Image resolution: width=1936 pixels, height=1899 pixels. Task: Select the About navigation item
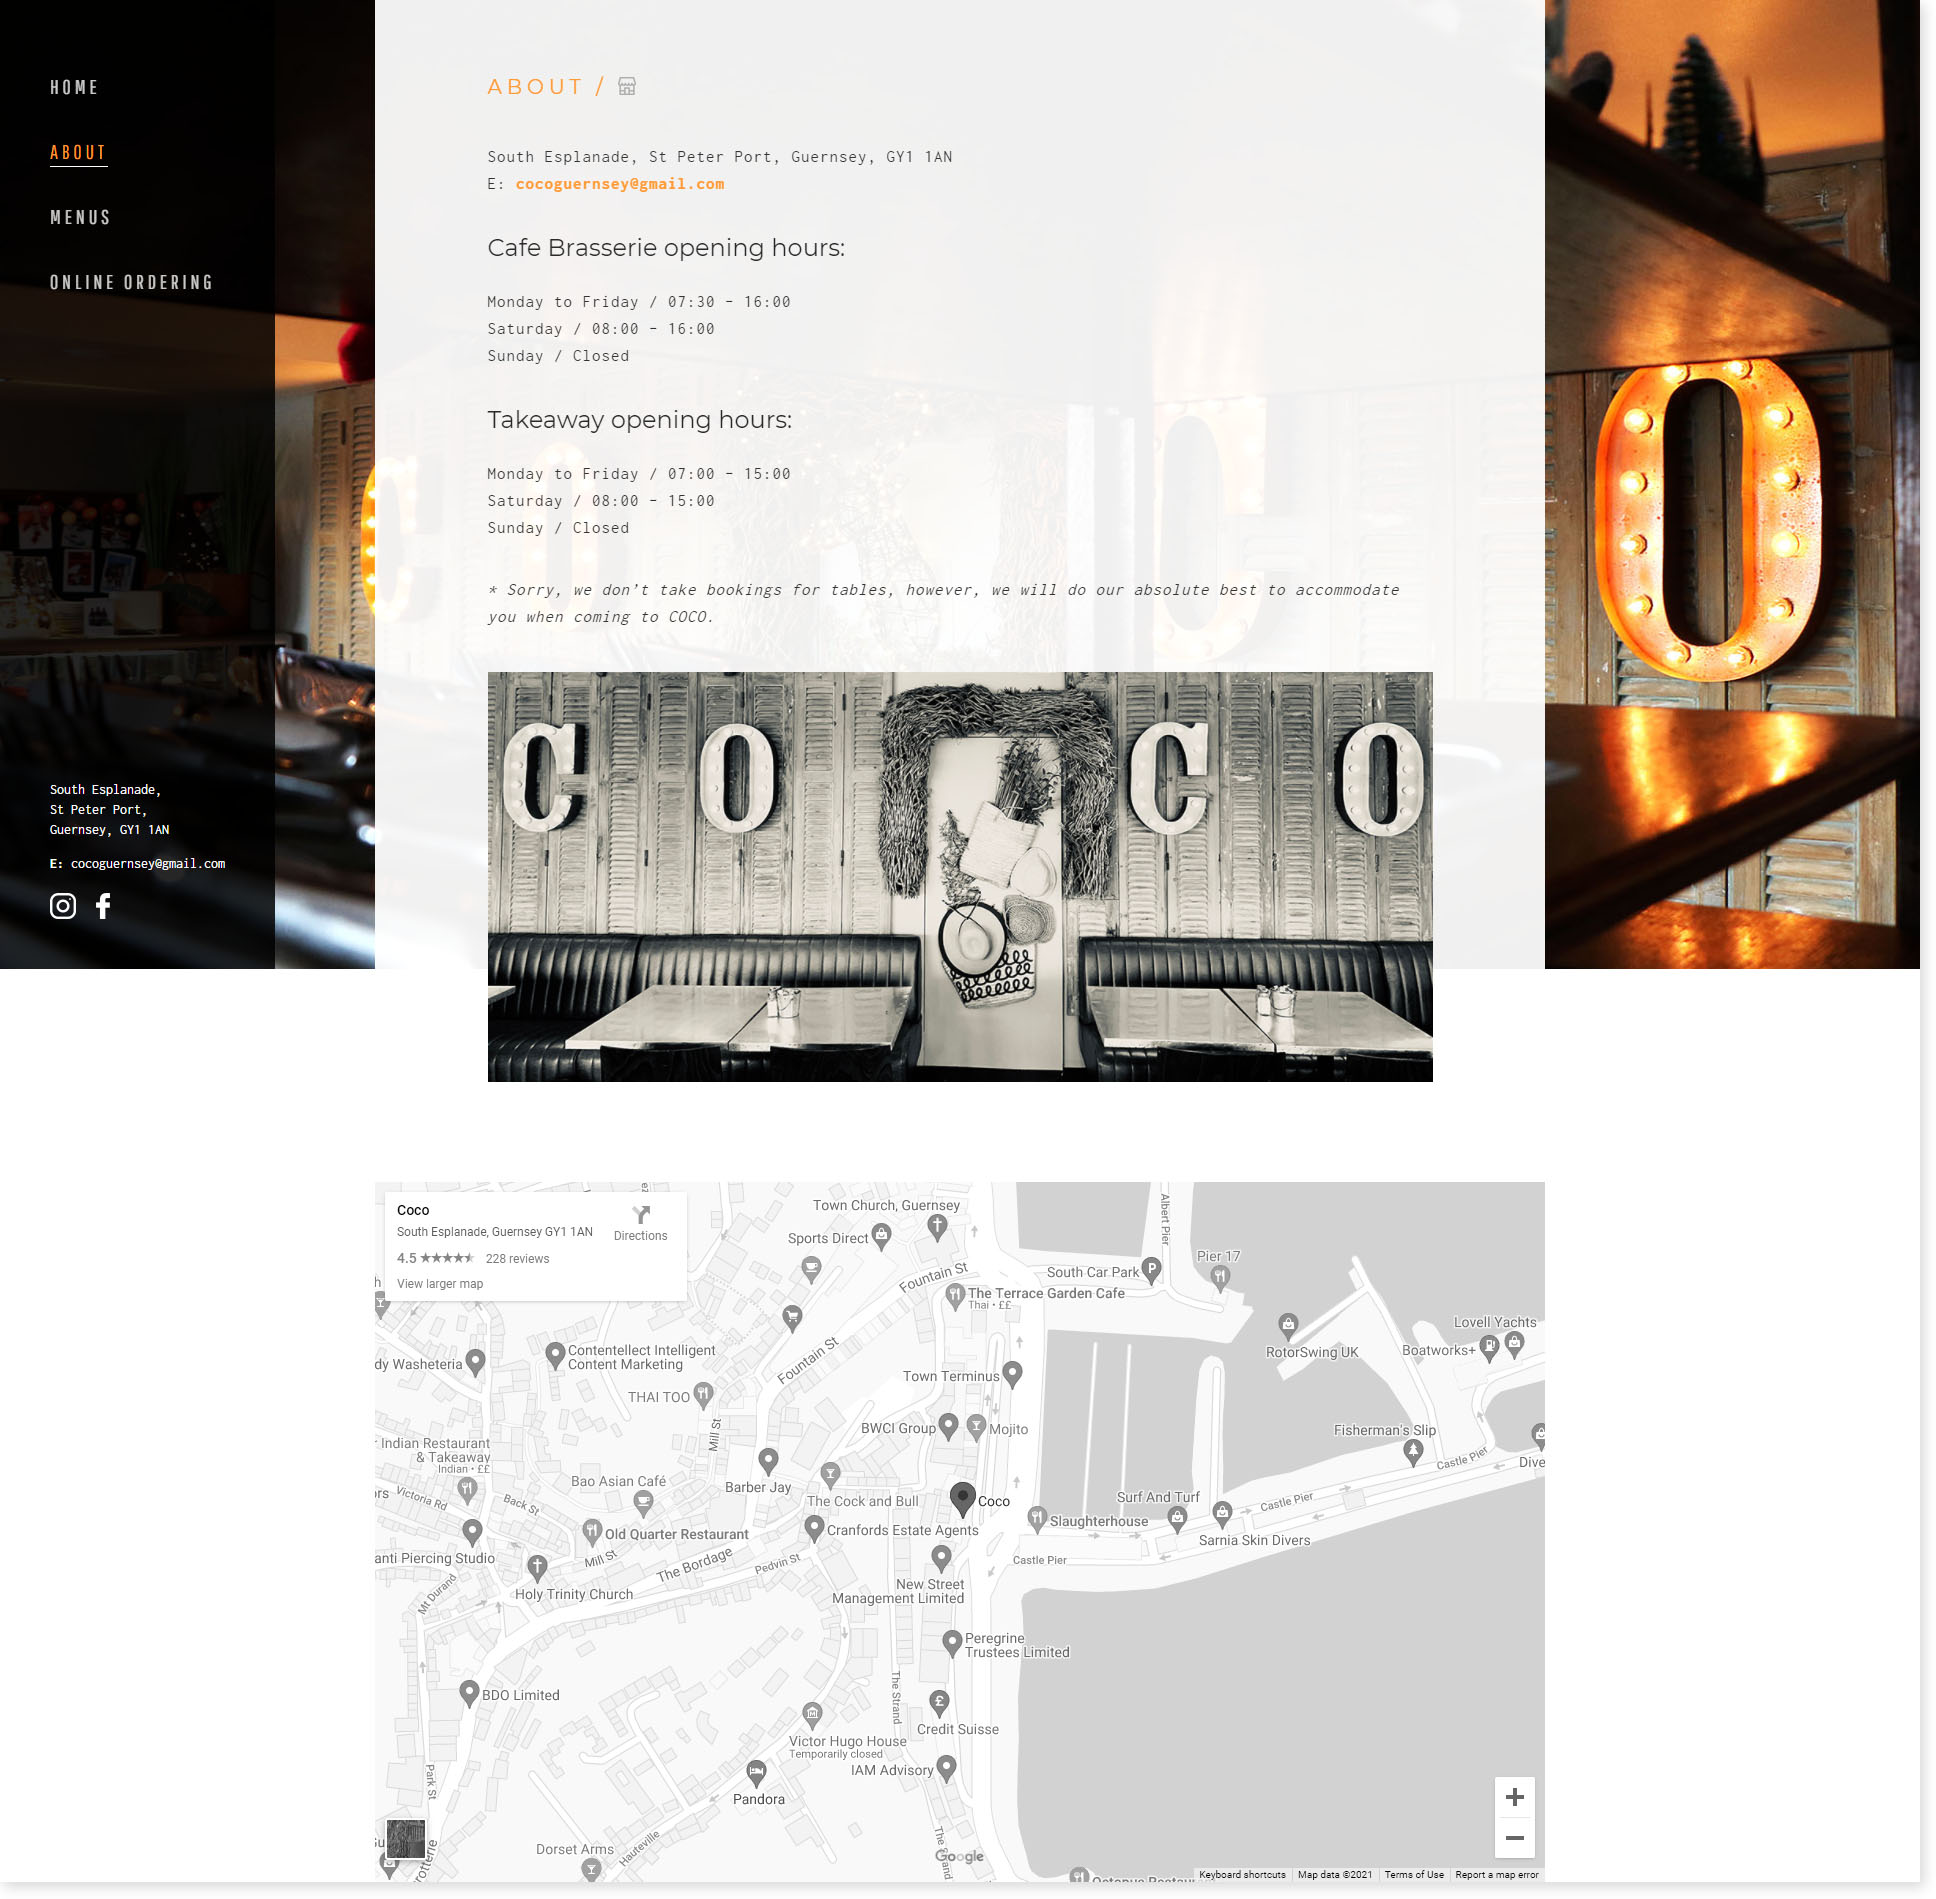[x=78, y=153]
